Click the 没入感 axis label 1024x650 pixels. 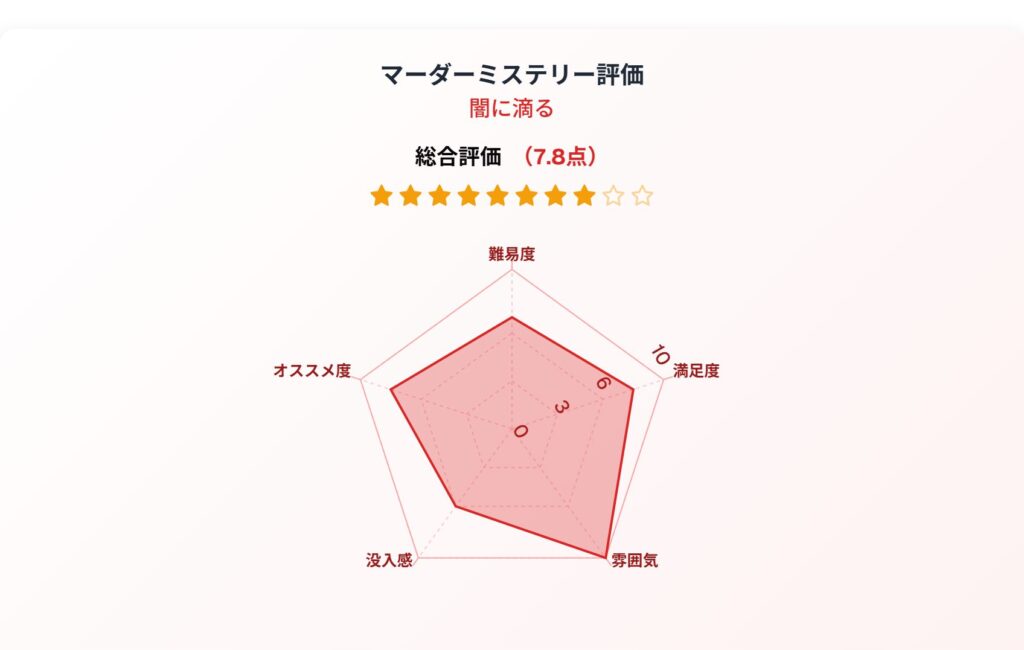(x=389, y=561)
